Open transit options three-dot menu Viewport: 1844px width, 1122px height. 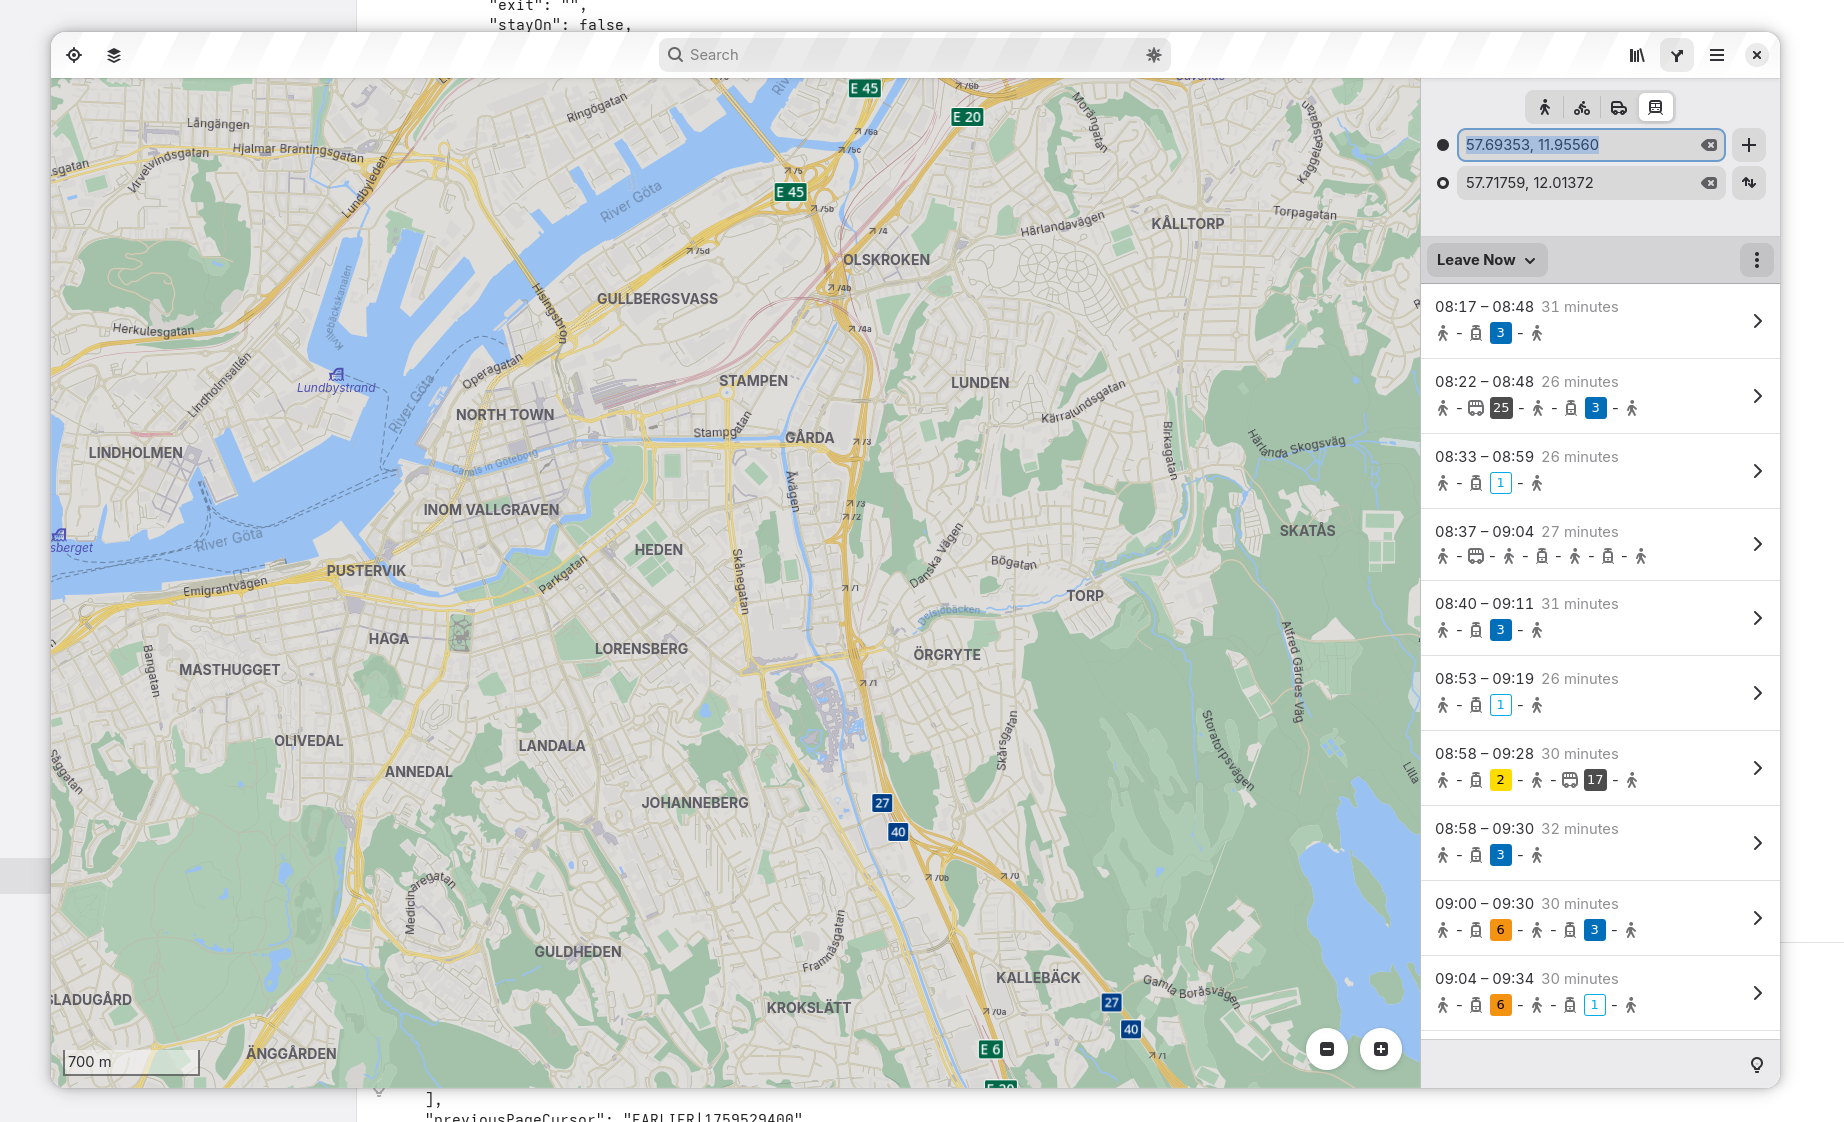coord(1757,260)
